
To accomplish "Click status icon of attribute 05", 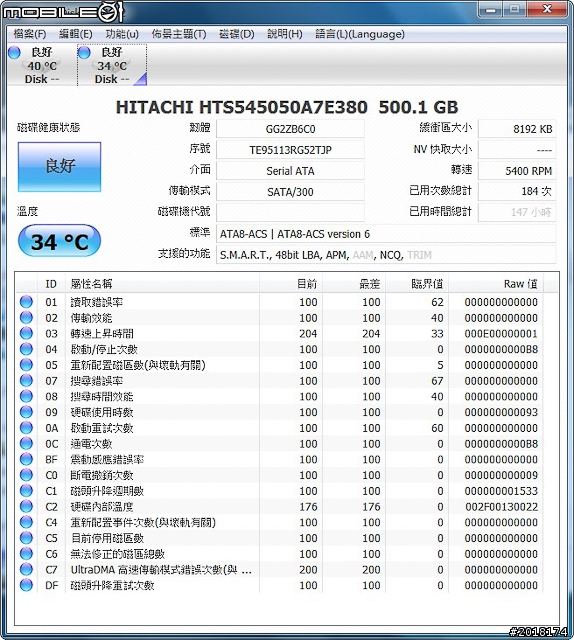I will pos(26,364).
